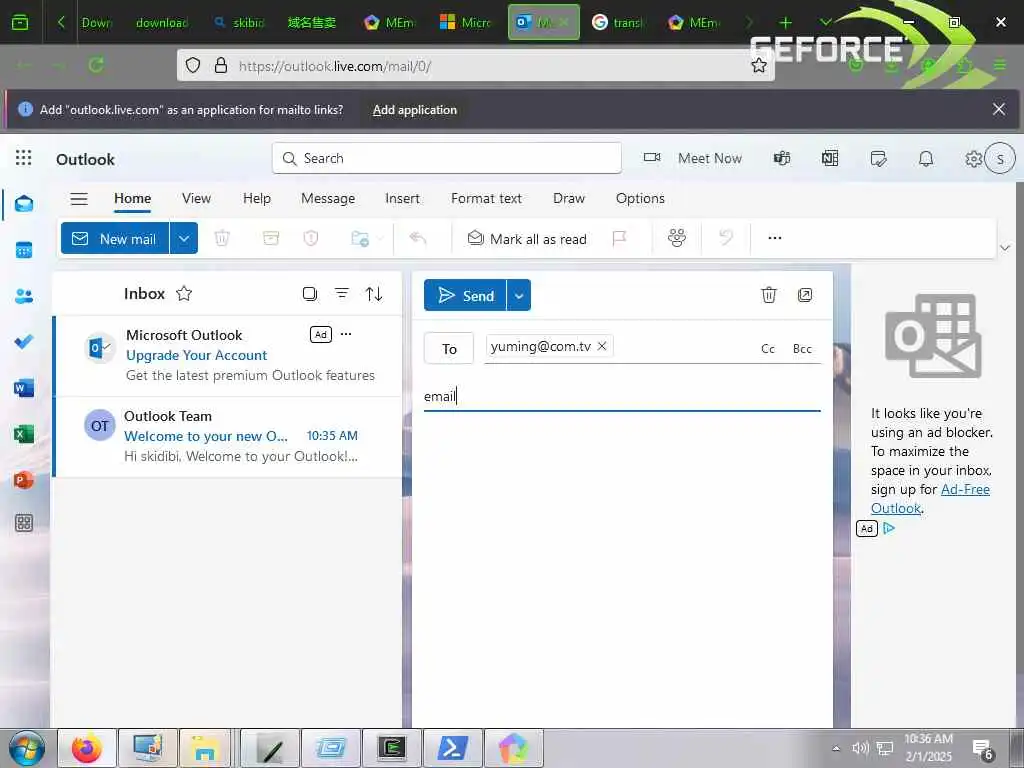This screenshot has height=768, width=1024.
Task: Toggle select mode for messages in Inbox
Action: tap(310, 294)
